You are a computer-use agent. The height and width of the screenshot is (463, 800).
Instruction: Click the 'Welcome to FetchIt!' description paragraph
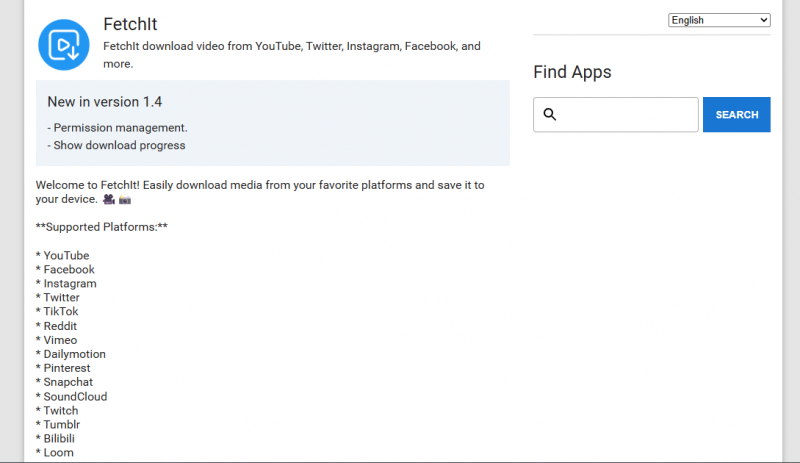click(260, 192)
